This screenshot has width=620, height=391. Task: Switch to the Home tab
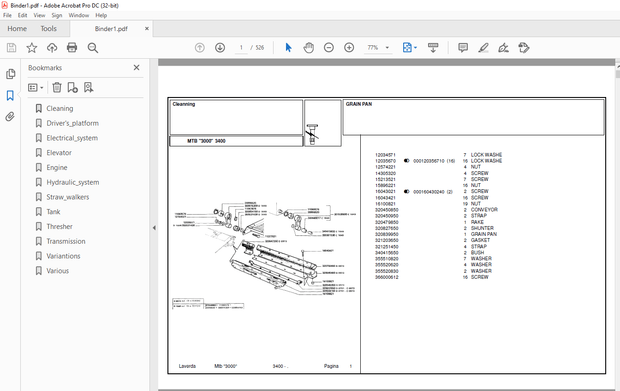[17, 28]
